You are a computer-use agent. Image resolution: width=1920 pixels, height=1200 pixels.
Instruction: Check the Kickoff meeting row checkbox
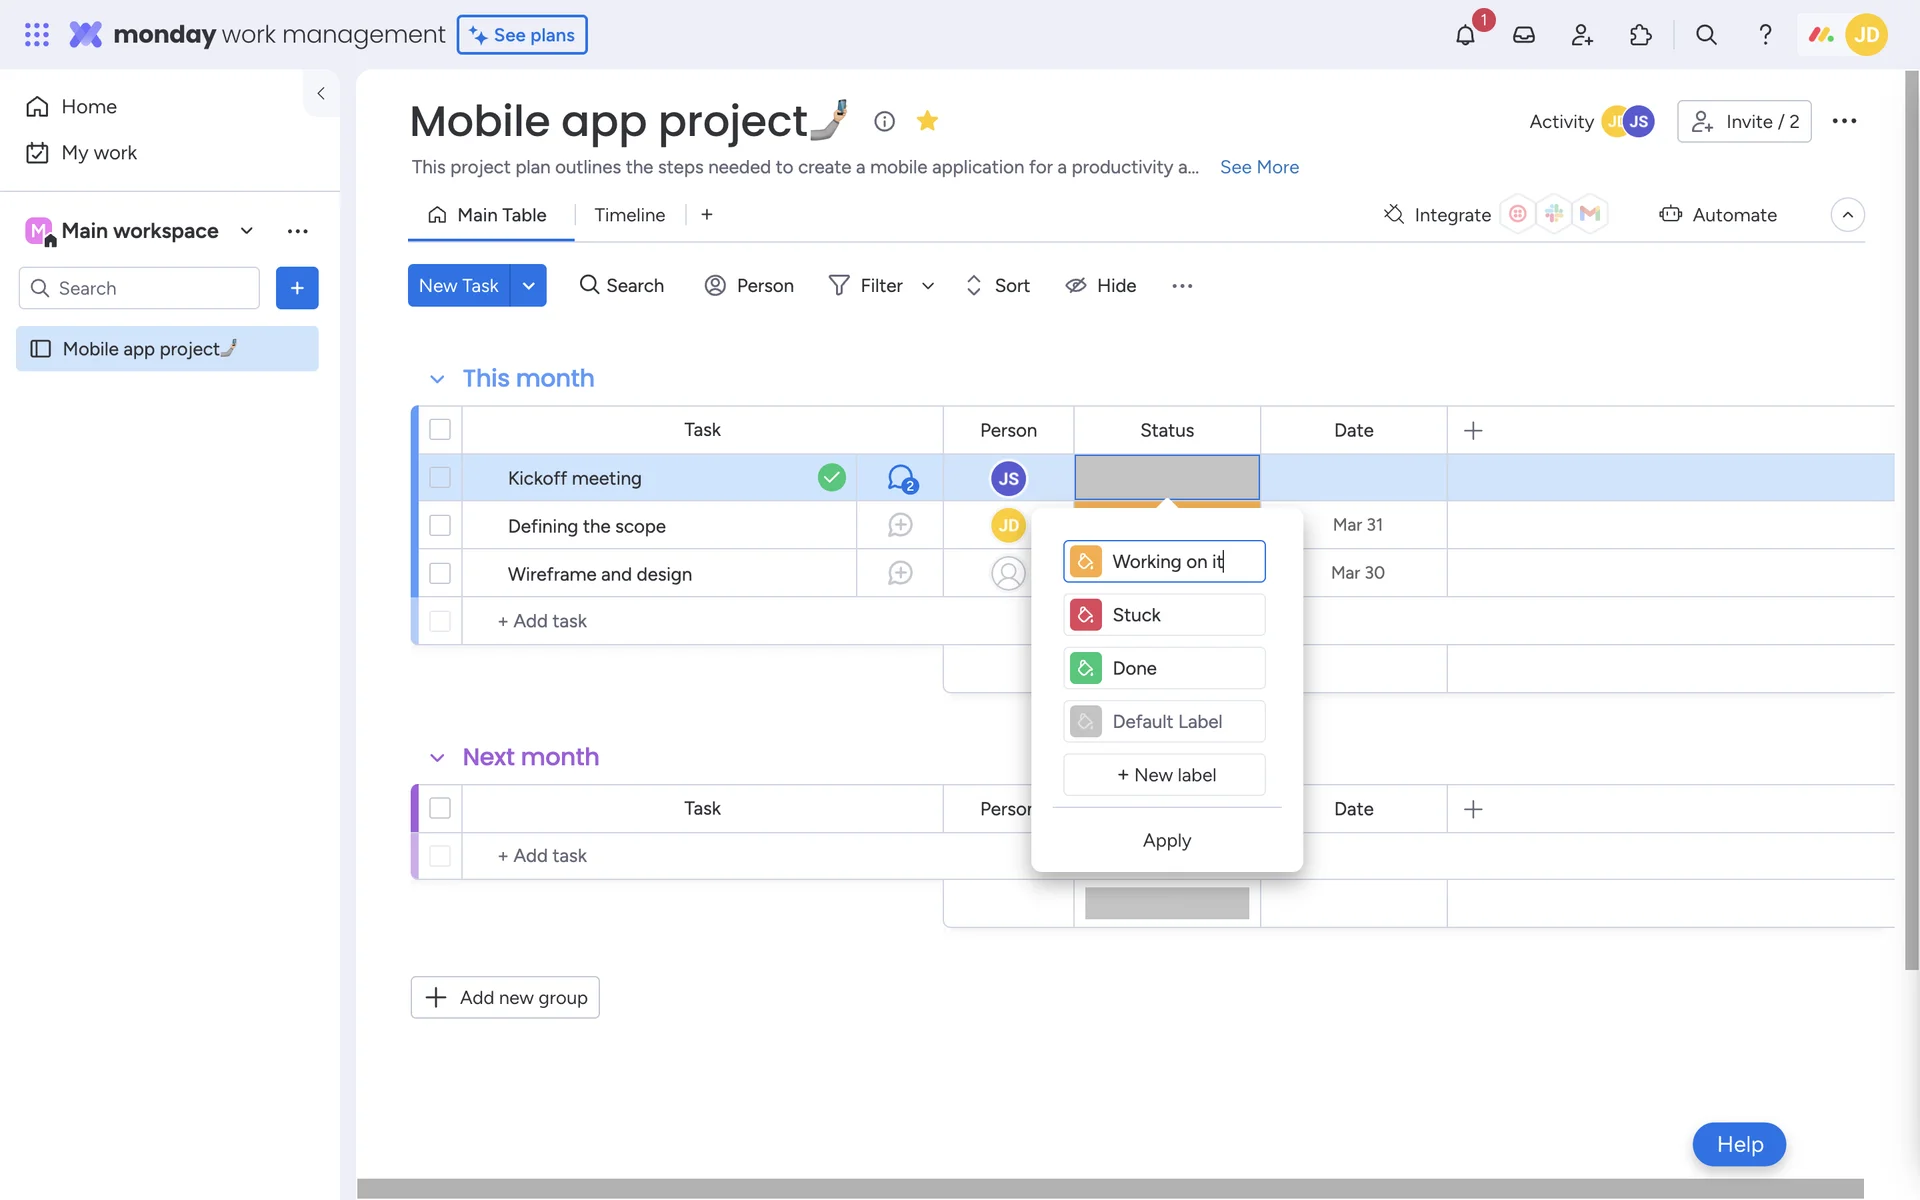click(x=440, y=478)
